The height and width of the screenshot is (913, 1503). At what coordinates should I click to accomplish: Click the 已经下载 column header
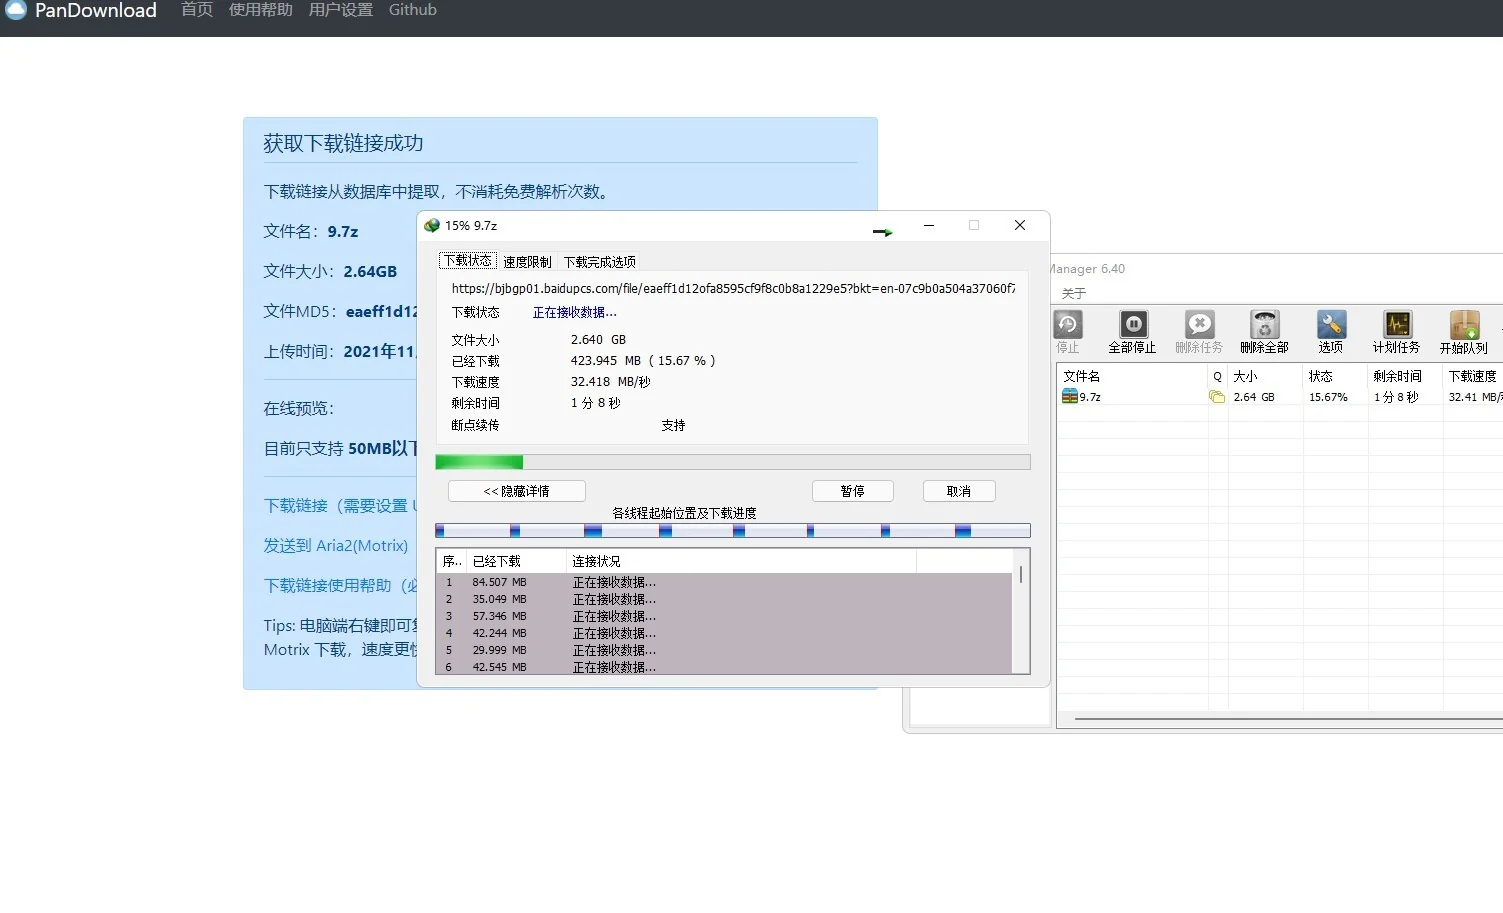[x=516, y=561]
